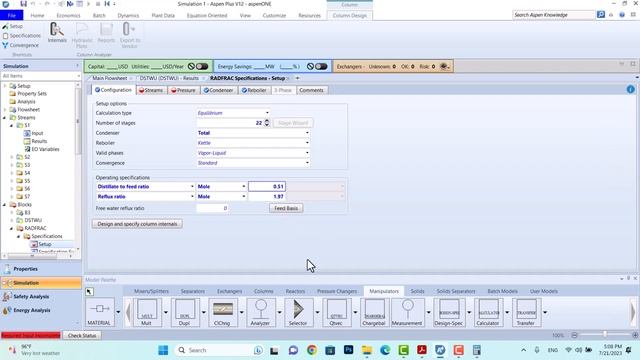Collapse the Blocks tree folder
Screen dimensions: 640x360
coord(5,204)
